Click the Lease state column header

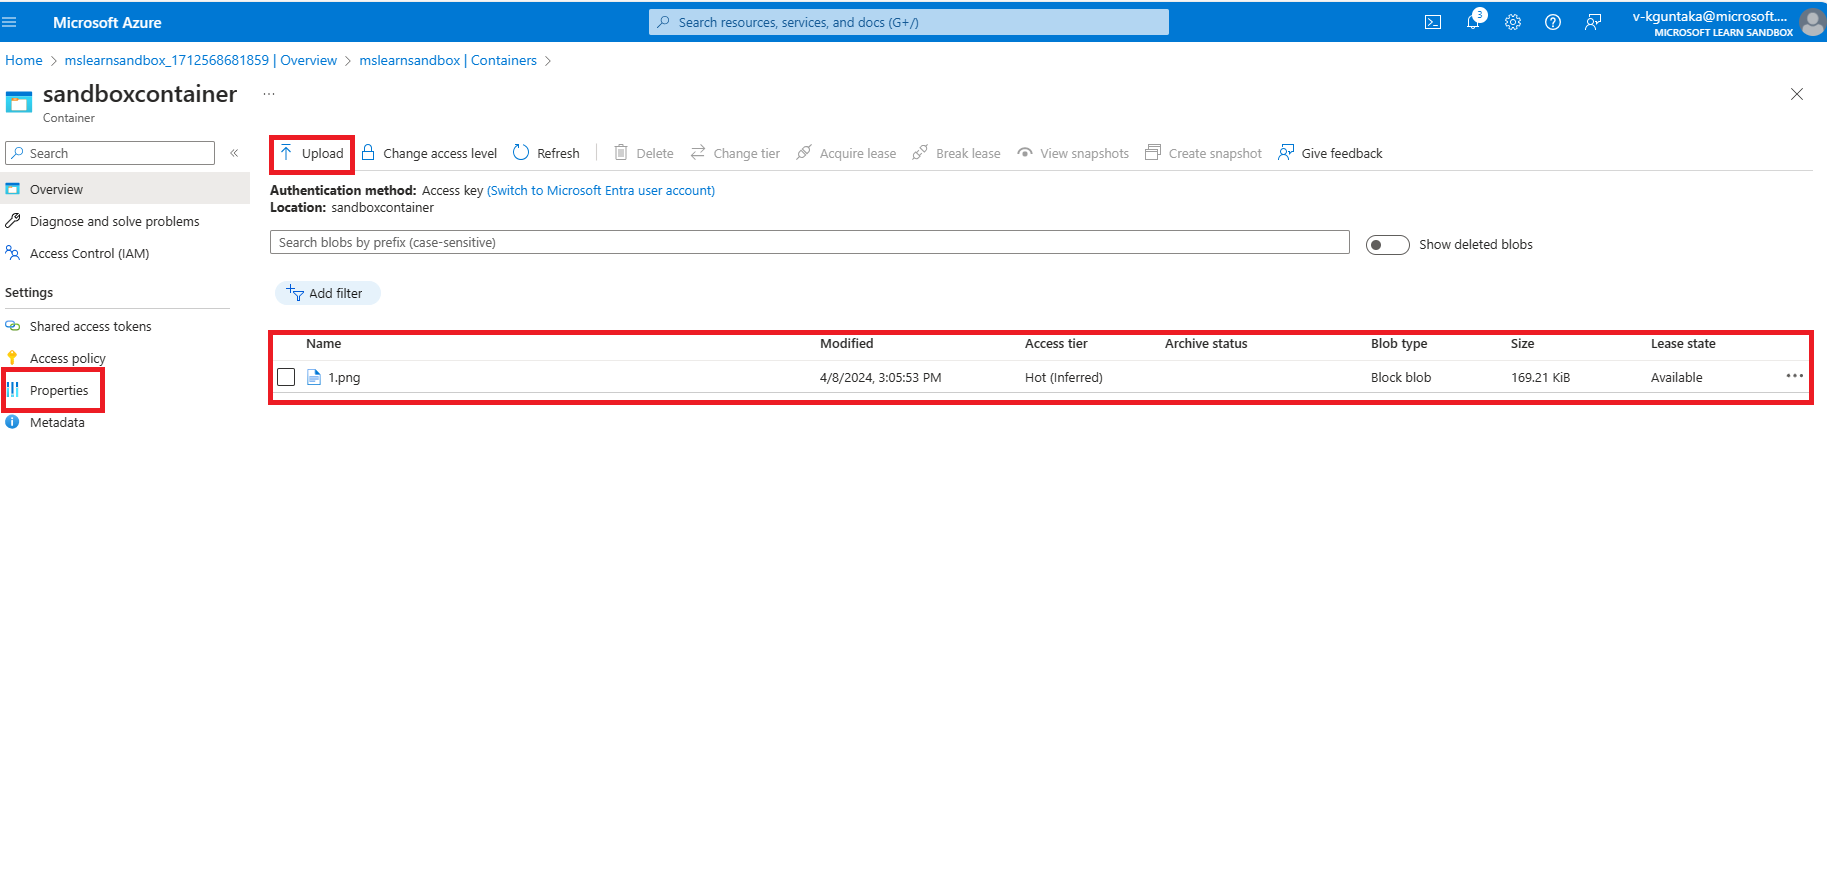point(1683,343)
